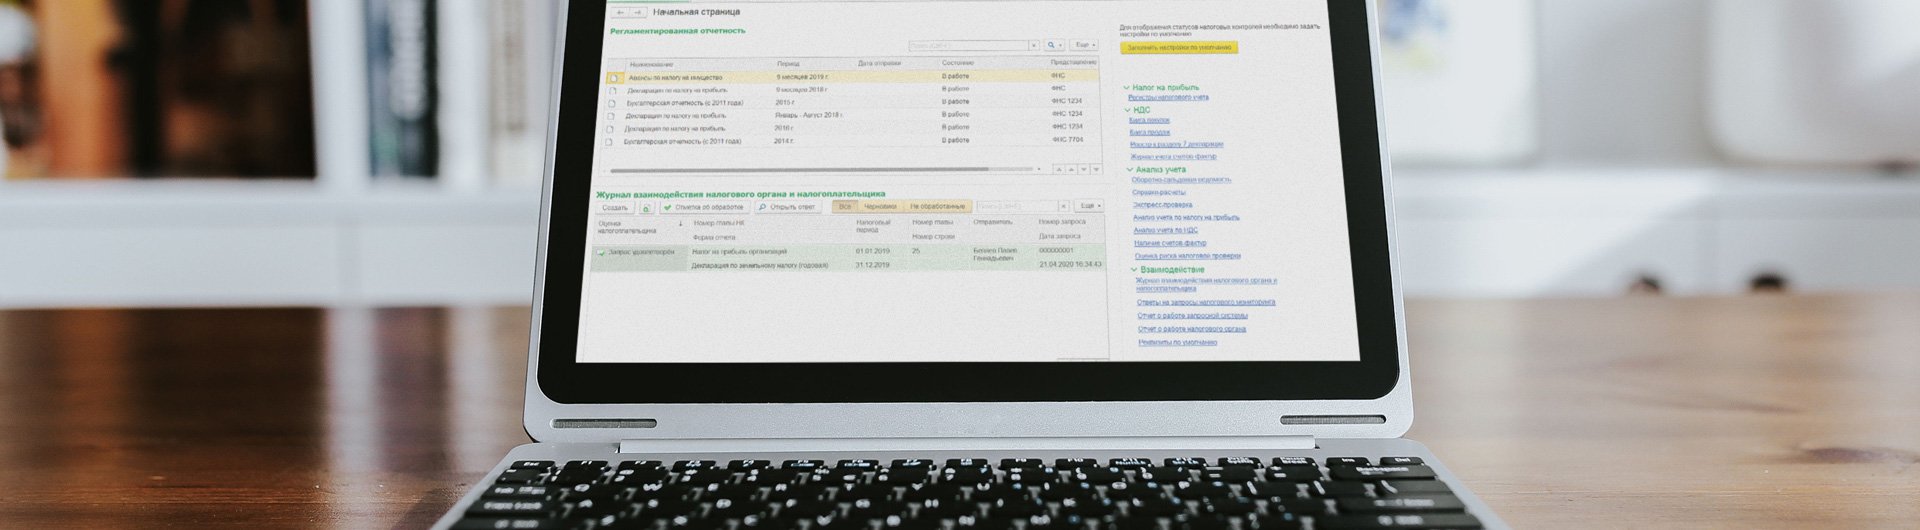
Task: Click the reports search input field
Action: 968,46
